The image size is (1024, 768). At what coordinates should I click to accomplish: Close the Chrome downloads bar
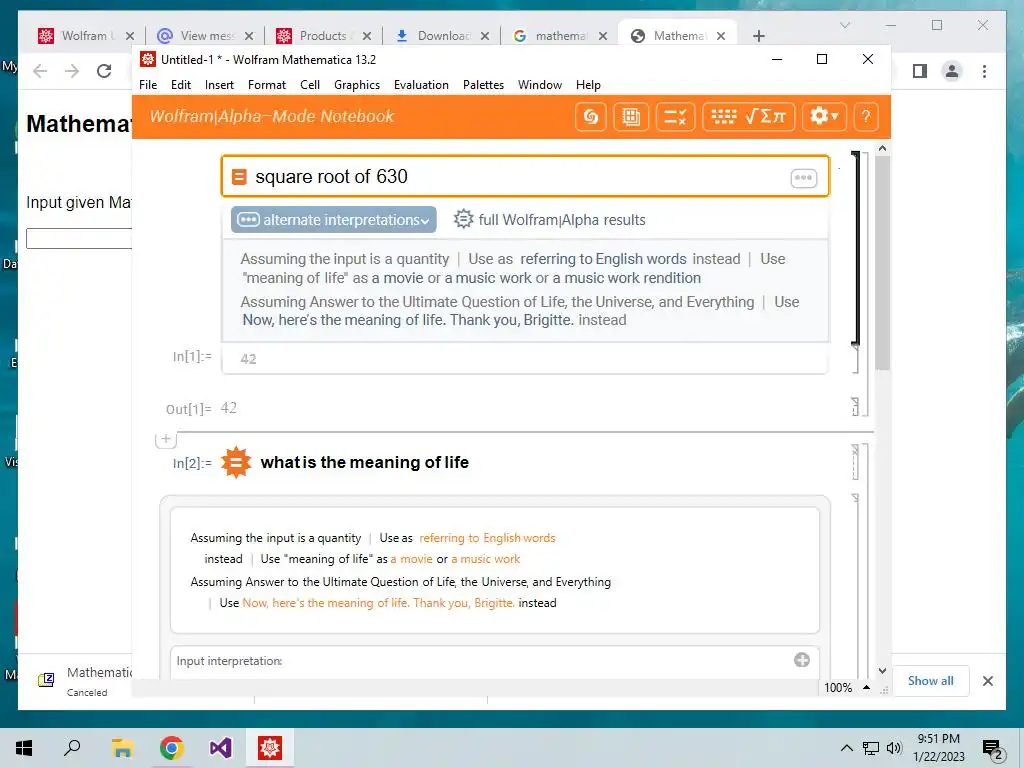[987, 681]
